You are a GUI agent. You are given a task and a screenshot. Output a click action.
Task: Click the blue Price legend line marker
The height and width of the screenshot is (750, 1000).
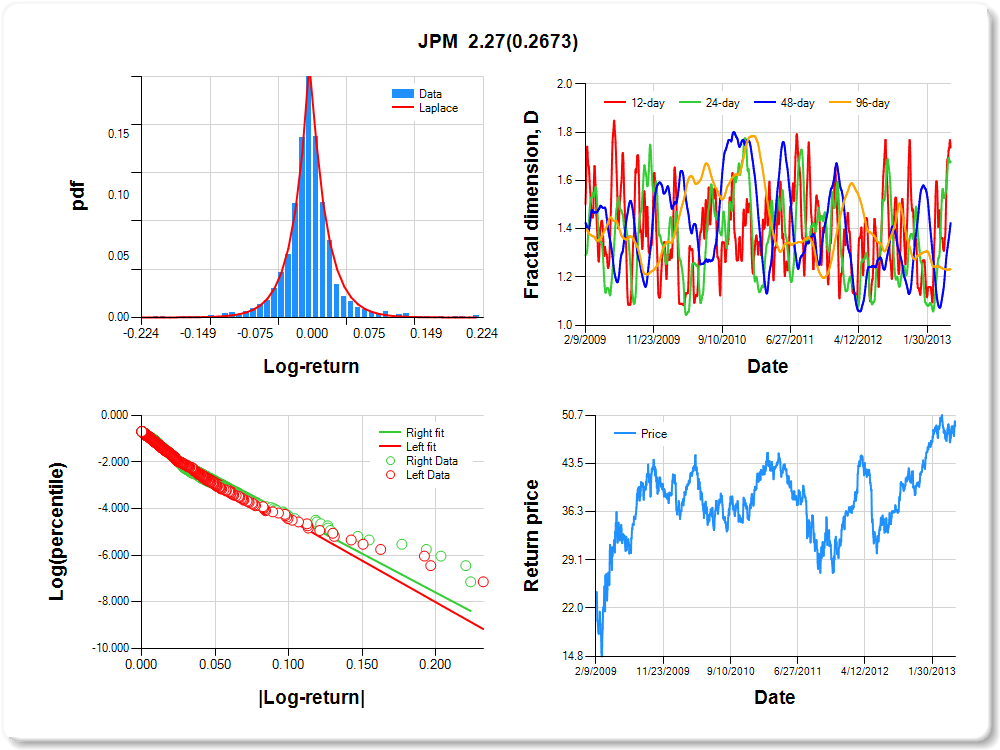click(x=624, y=434)
